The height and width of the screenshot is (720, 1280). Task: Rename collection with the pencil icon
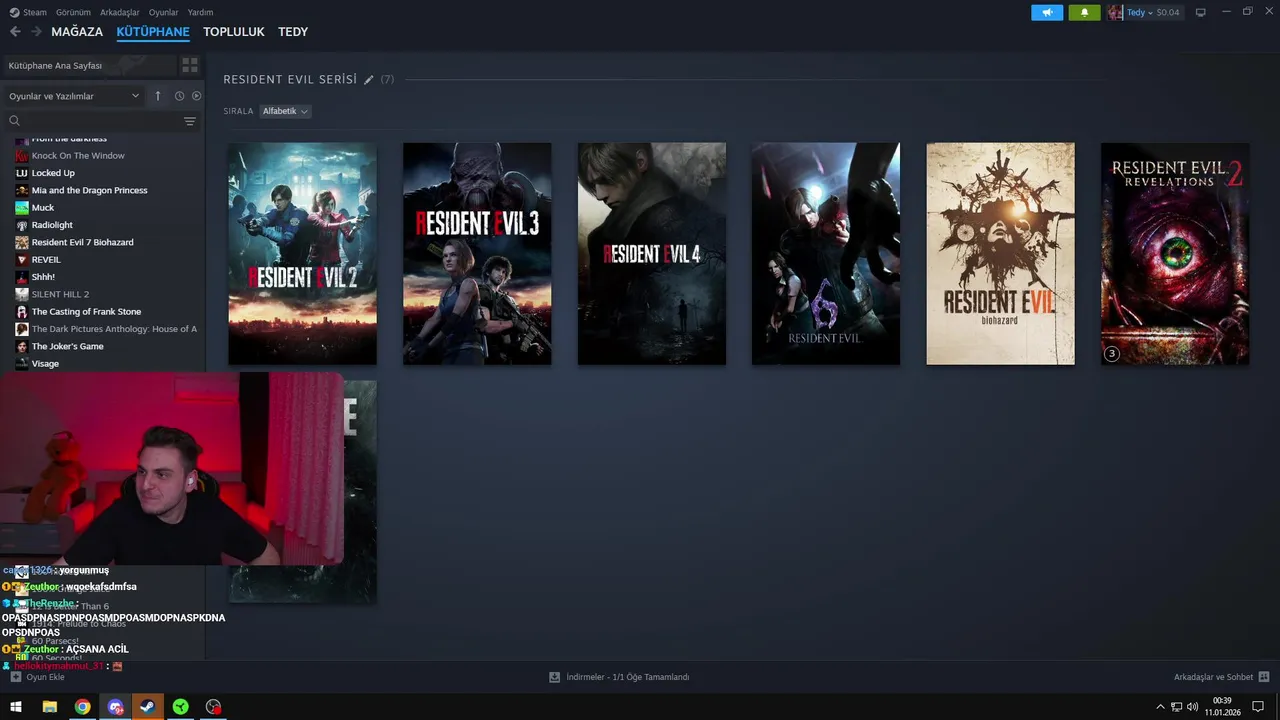click(369, 79)
